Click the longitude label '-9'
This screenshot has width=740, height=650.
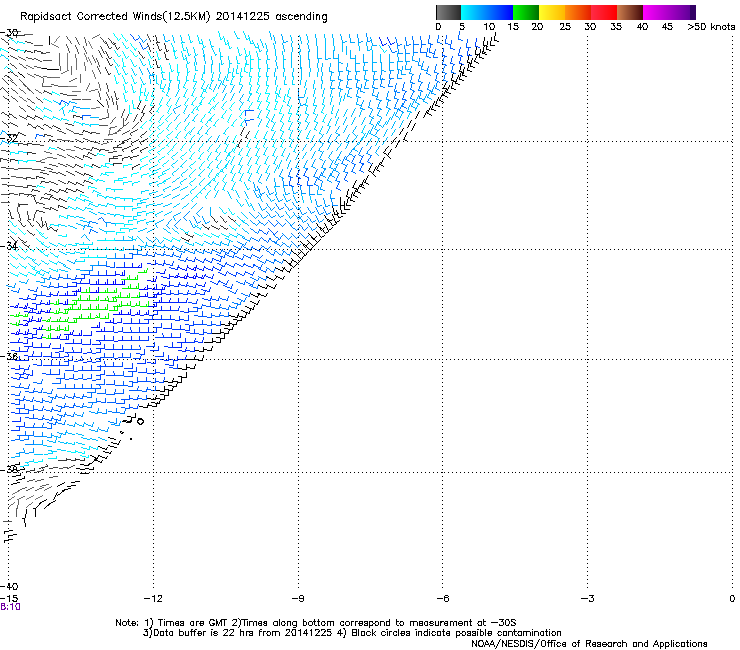click(x=298, y=599)
